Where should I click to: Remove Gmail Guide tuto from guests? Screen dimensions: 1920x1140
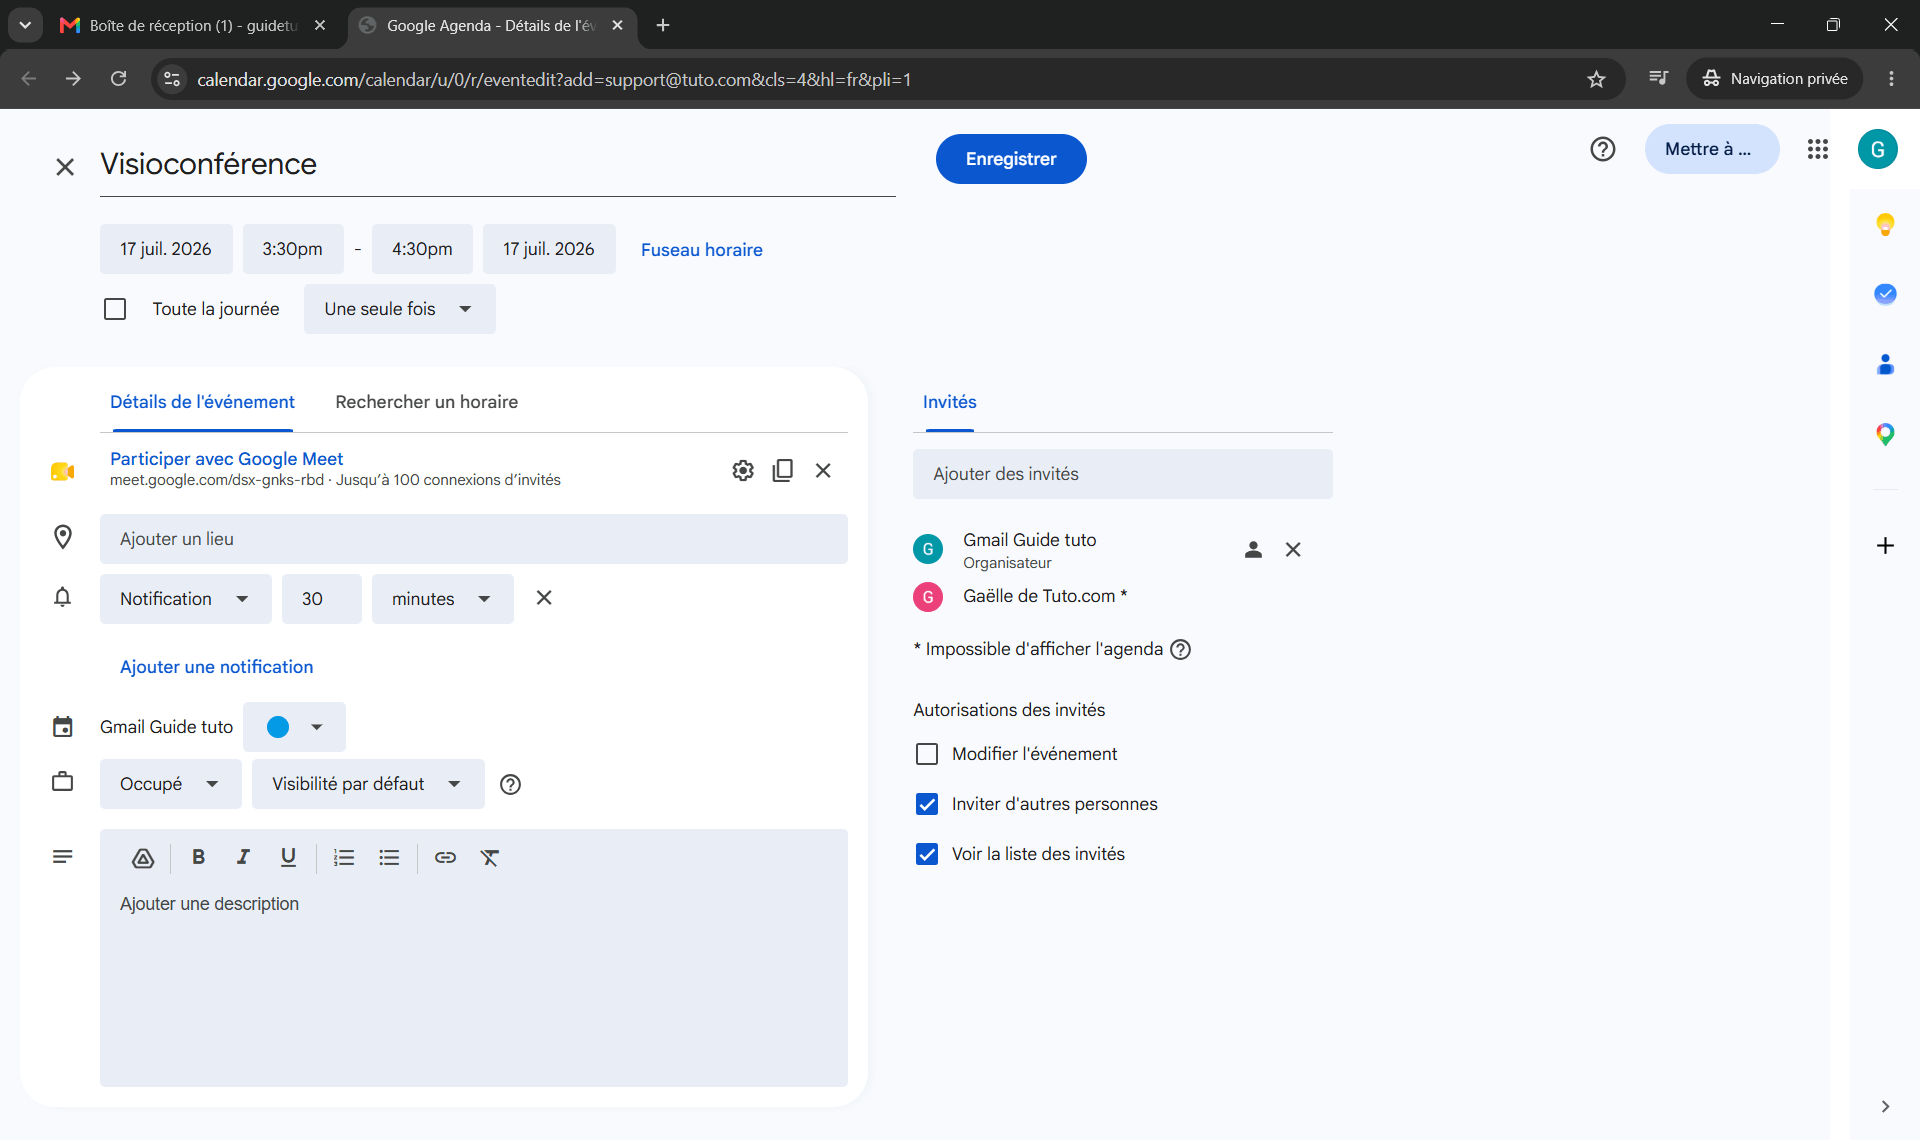point(1293,549)
